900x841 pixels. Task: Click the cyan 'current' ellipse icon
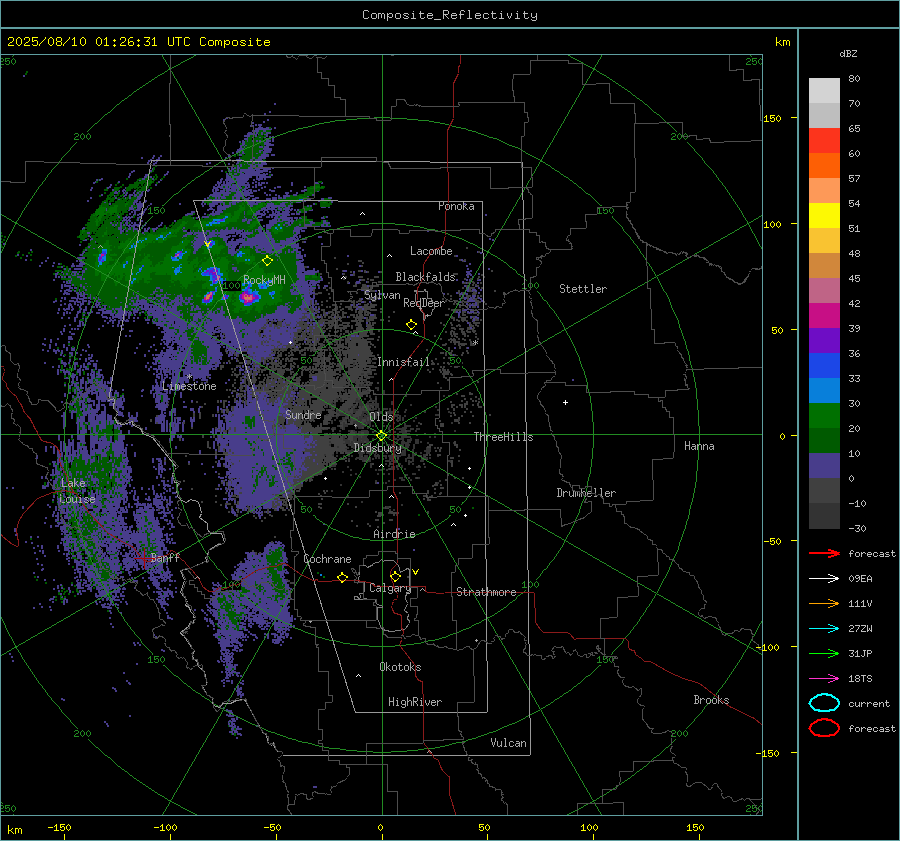[824, 703]
